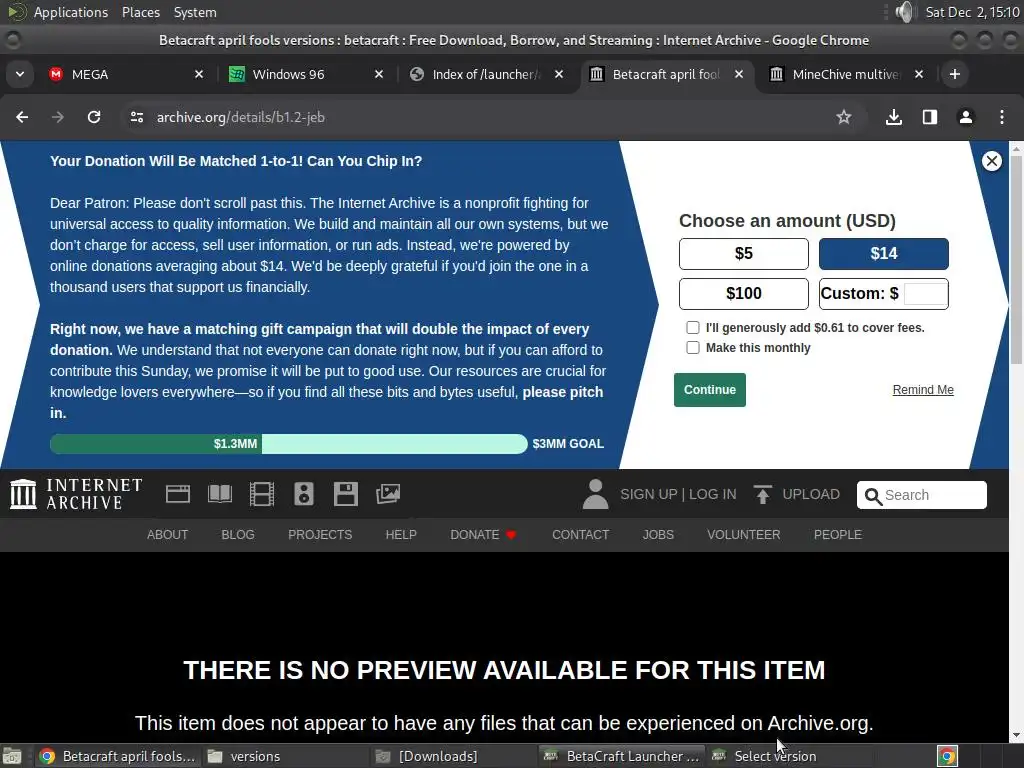
Task: Open the System menu
Action: (x=195, y=12)
